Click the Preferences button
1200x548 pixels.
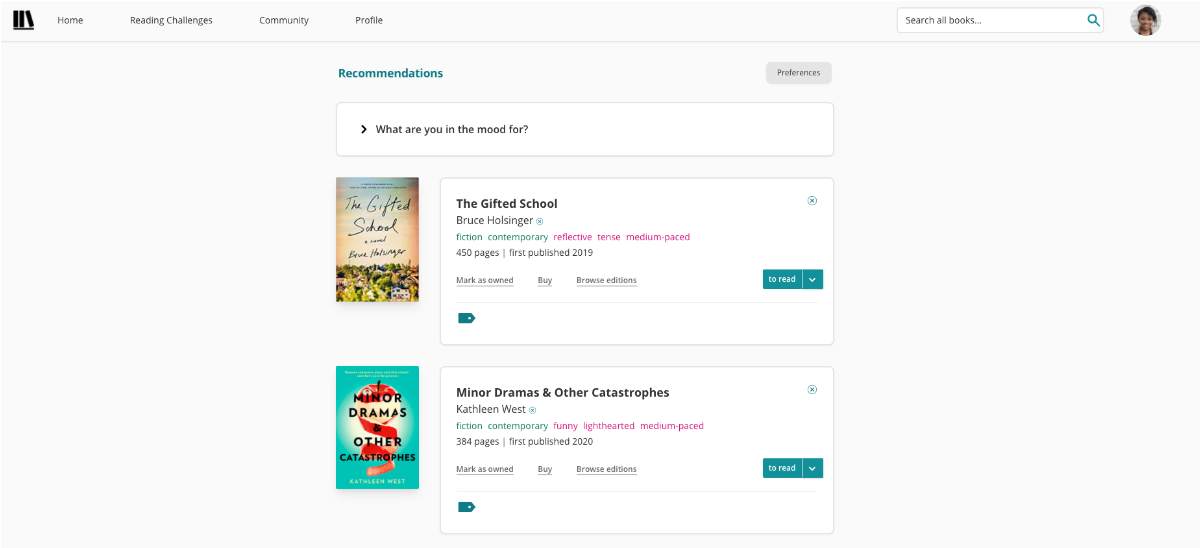point(799,73)
